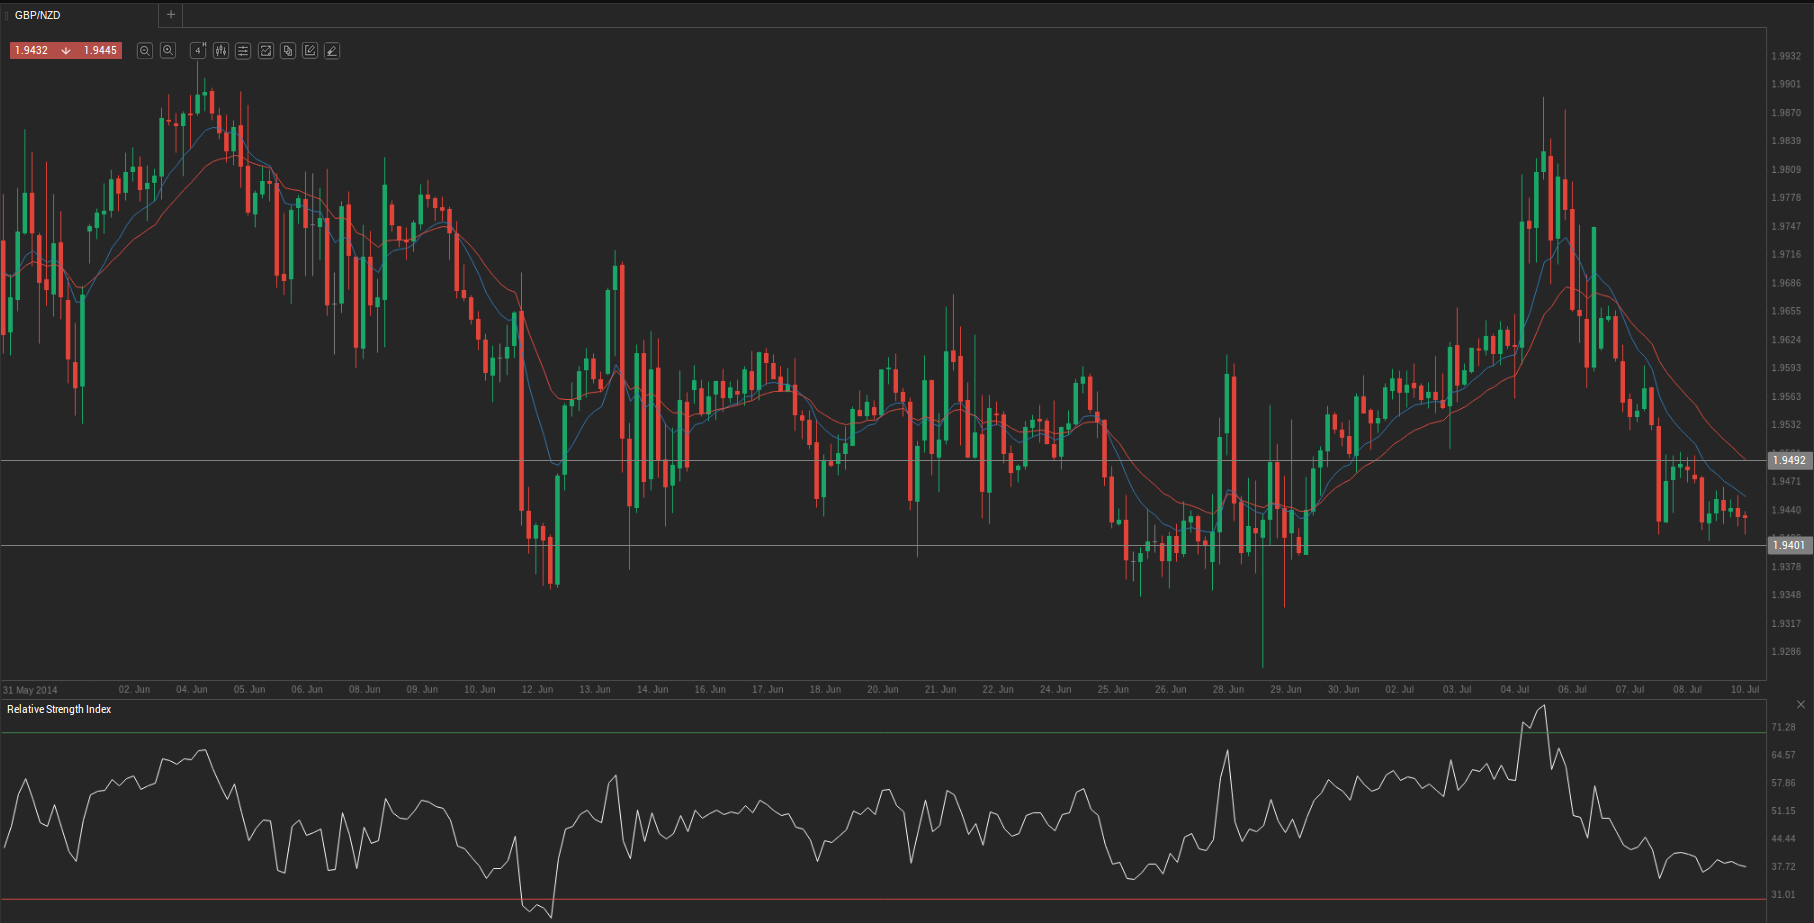Click the 1.9492 price level marker
Screen dimensions: 1814x923
click(1789, 460)
